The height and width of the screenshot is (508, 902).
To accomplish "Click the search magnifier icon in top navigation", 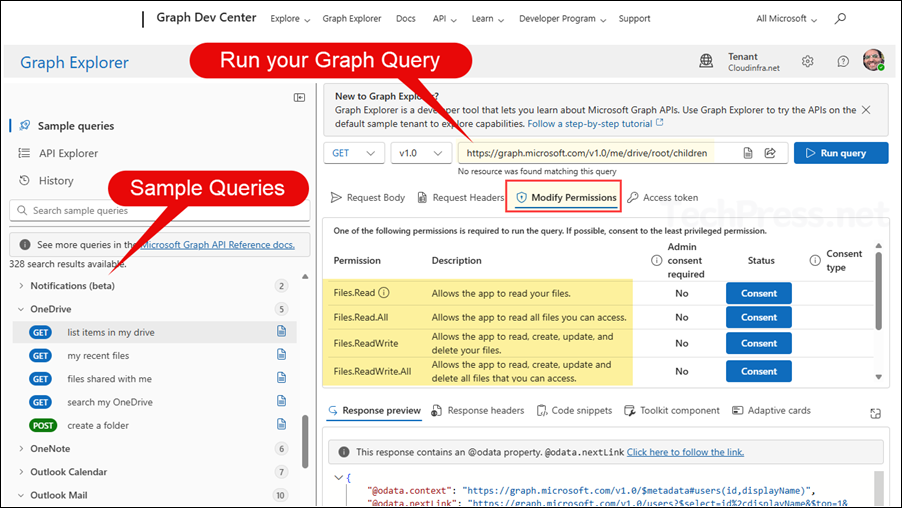I will point(840,19).
